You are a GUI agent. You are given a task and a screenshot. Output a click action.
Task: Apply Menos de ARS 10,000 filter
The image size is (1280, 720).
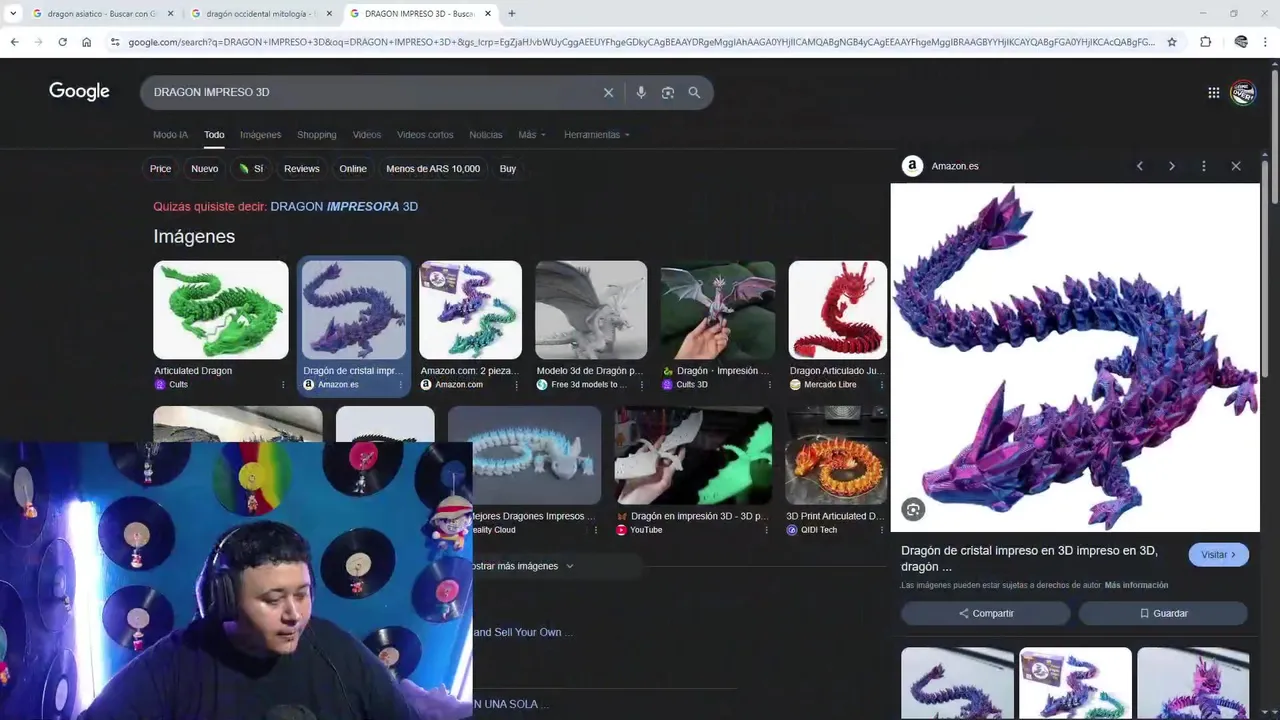click(x=433, y=169)
